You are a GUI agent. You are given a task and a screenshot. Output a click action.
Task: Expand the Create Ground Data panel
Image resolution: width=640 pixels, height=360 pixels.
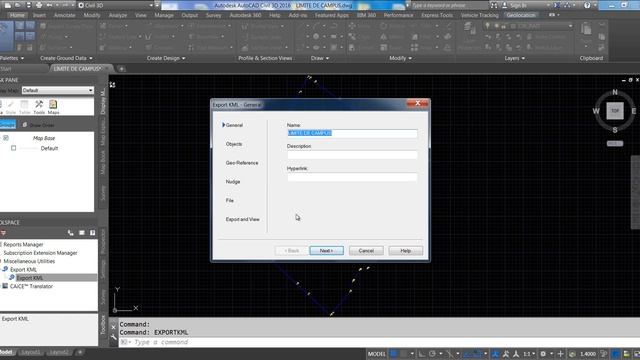pos(66,58)
